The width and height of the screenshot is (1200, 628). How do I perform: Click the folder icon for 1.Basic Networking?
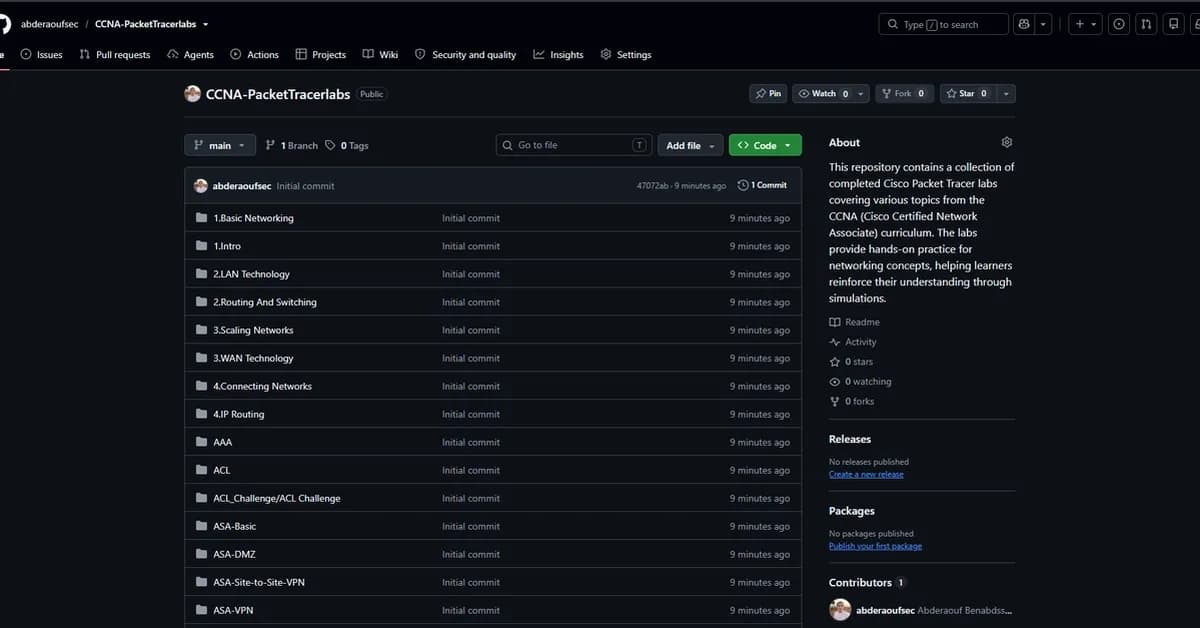(x=201, y=218)
